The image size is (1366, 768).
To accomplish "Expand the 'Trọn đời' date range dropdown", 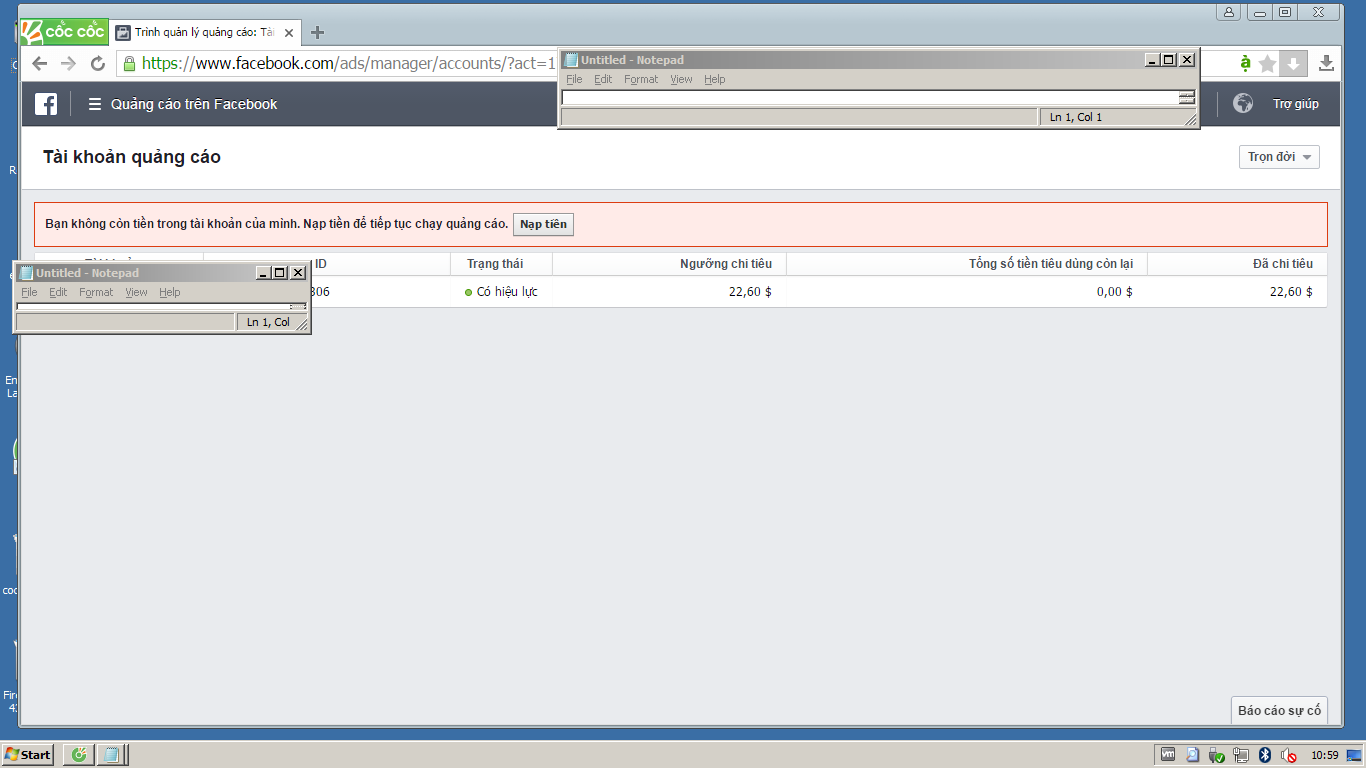I will [1279, 157].
